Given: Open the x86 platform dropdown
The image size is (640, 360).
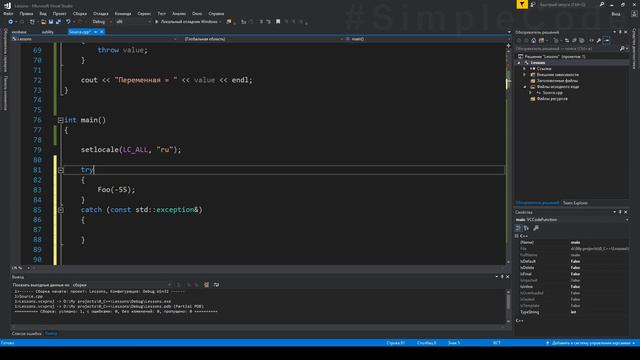Looking at the screenshot, I should pos(133,22).
